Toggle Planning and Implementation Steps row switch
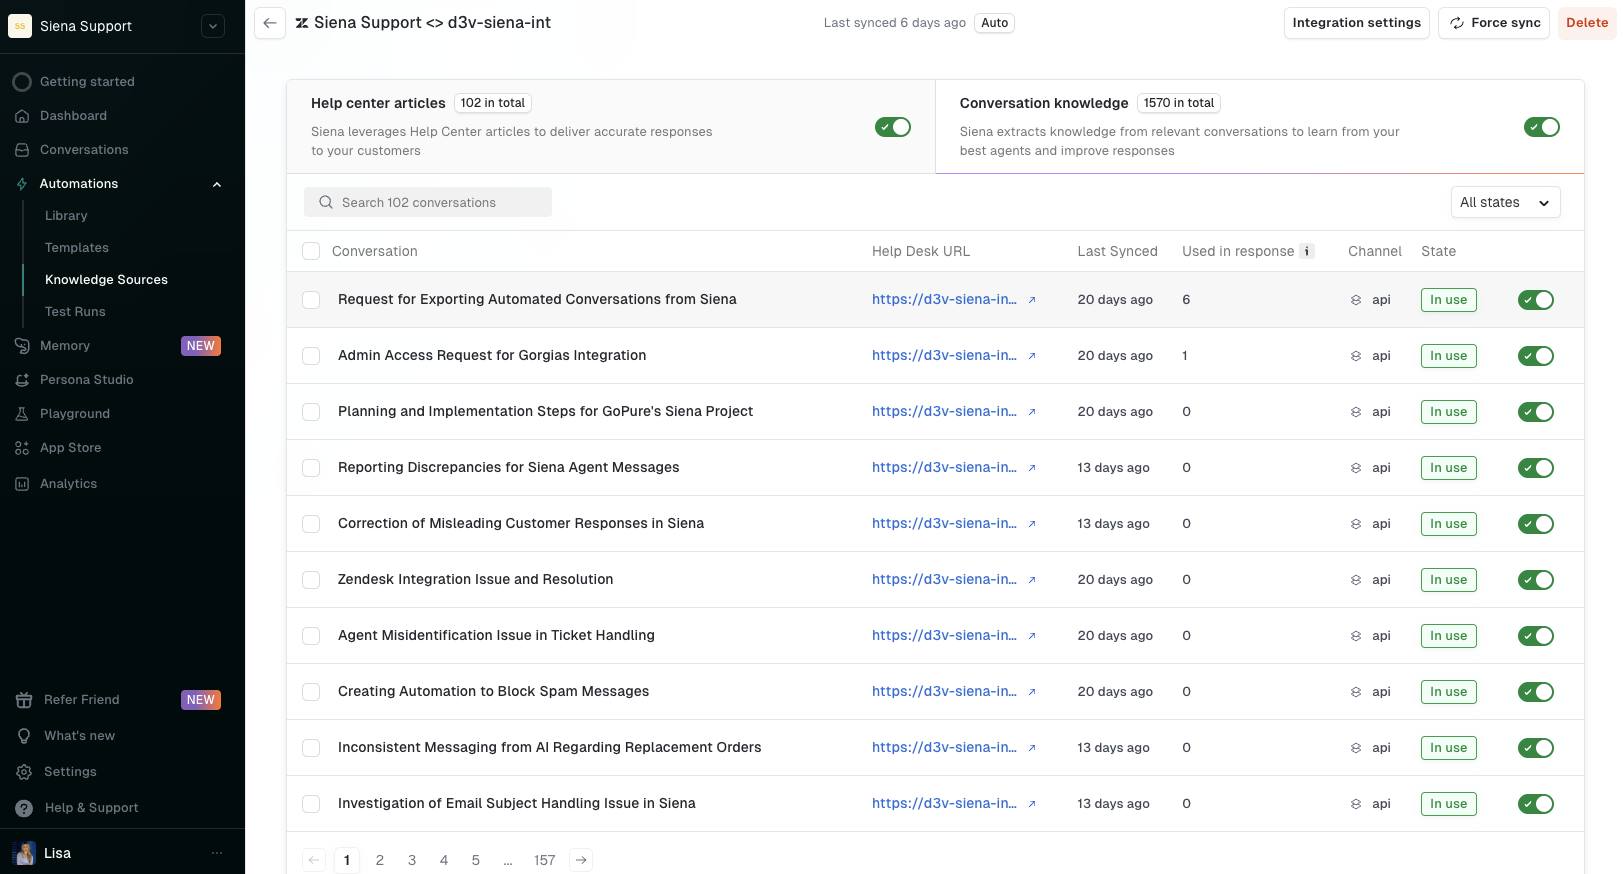This screenshot has height=874, width=1623. [x=1536, y=412]
